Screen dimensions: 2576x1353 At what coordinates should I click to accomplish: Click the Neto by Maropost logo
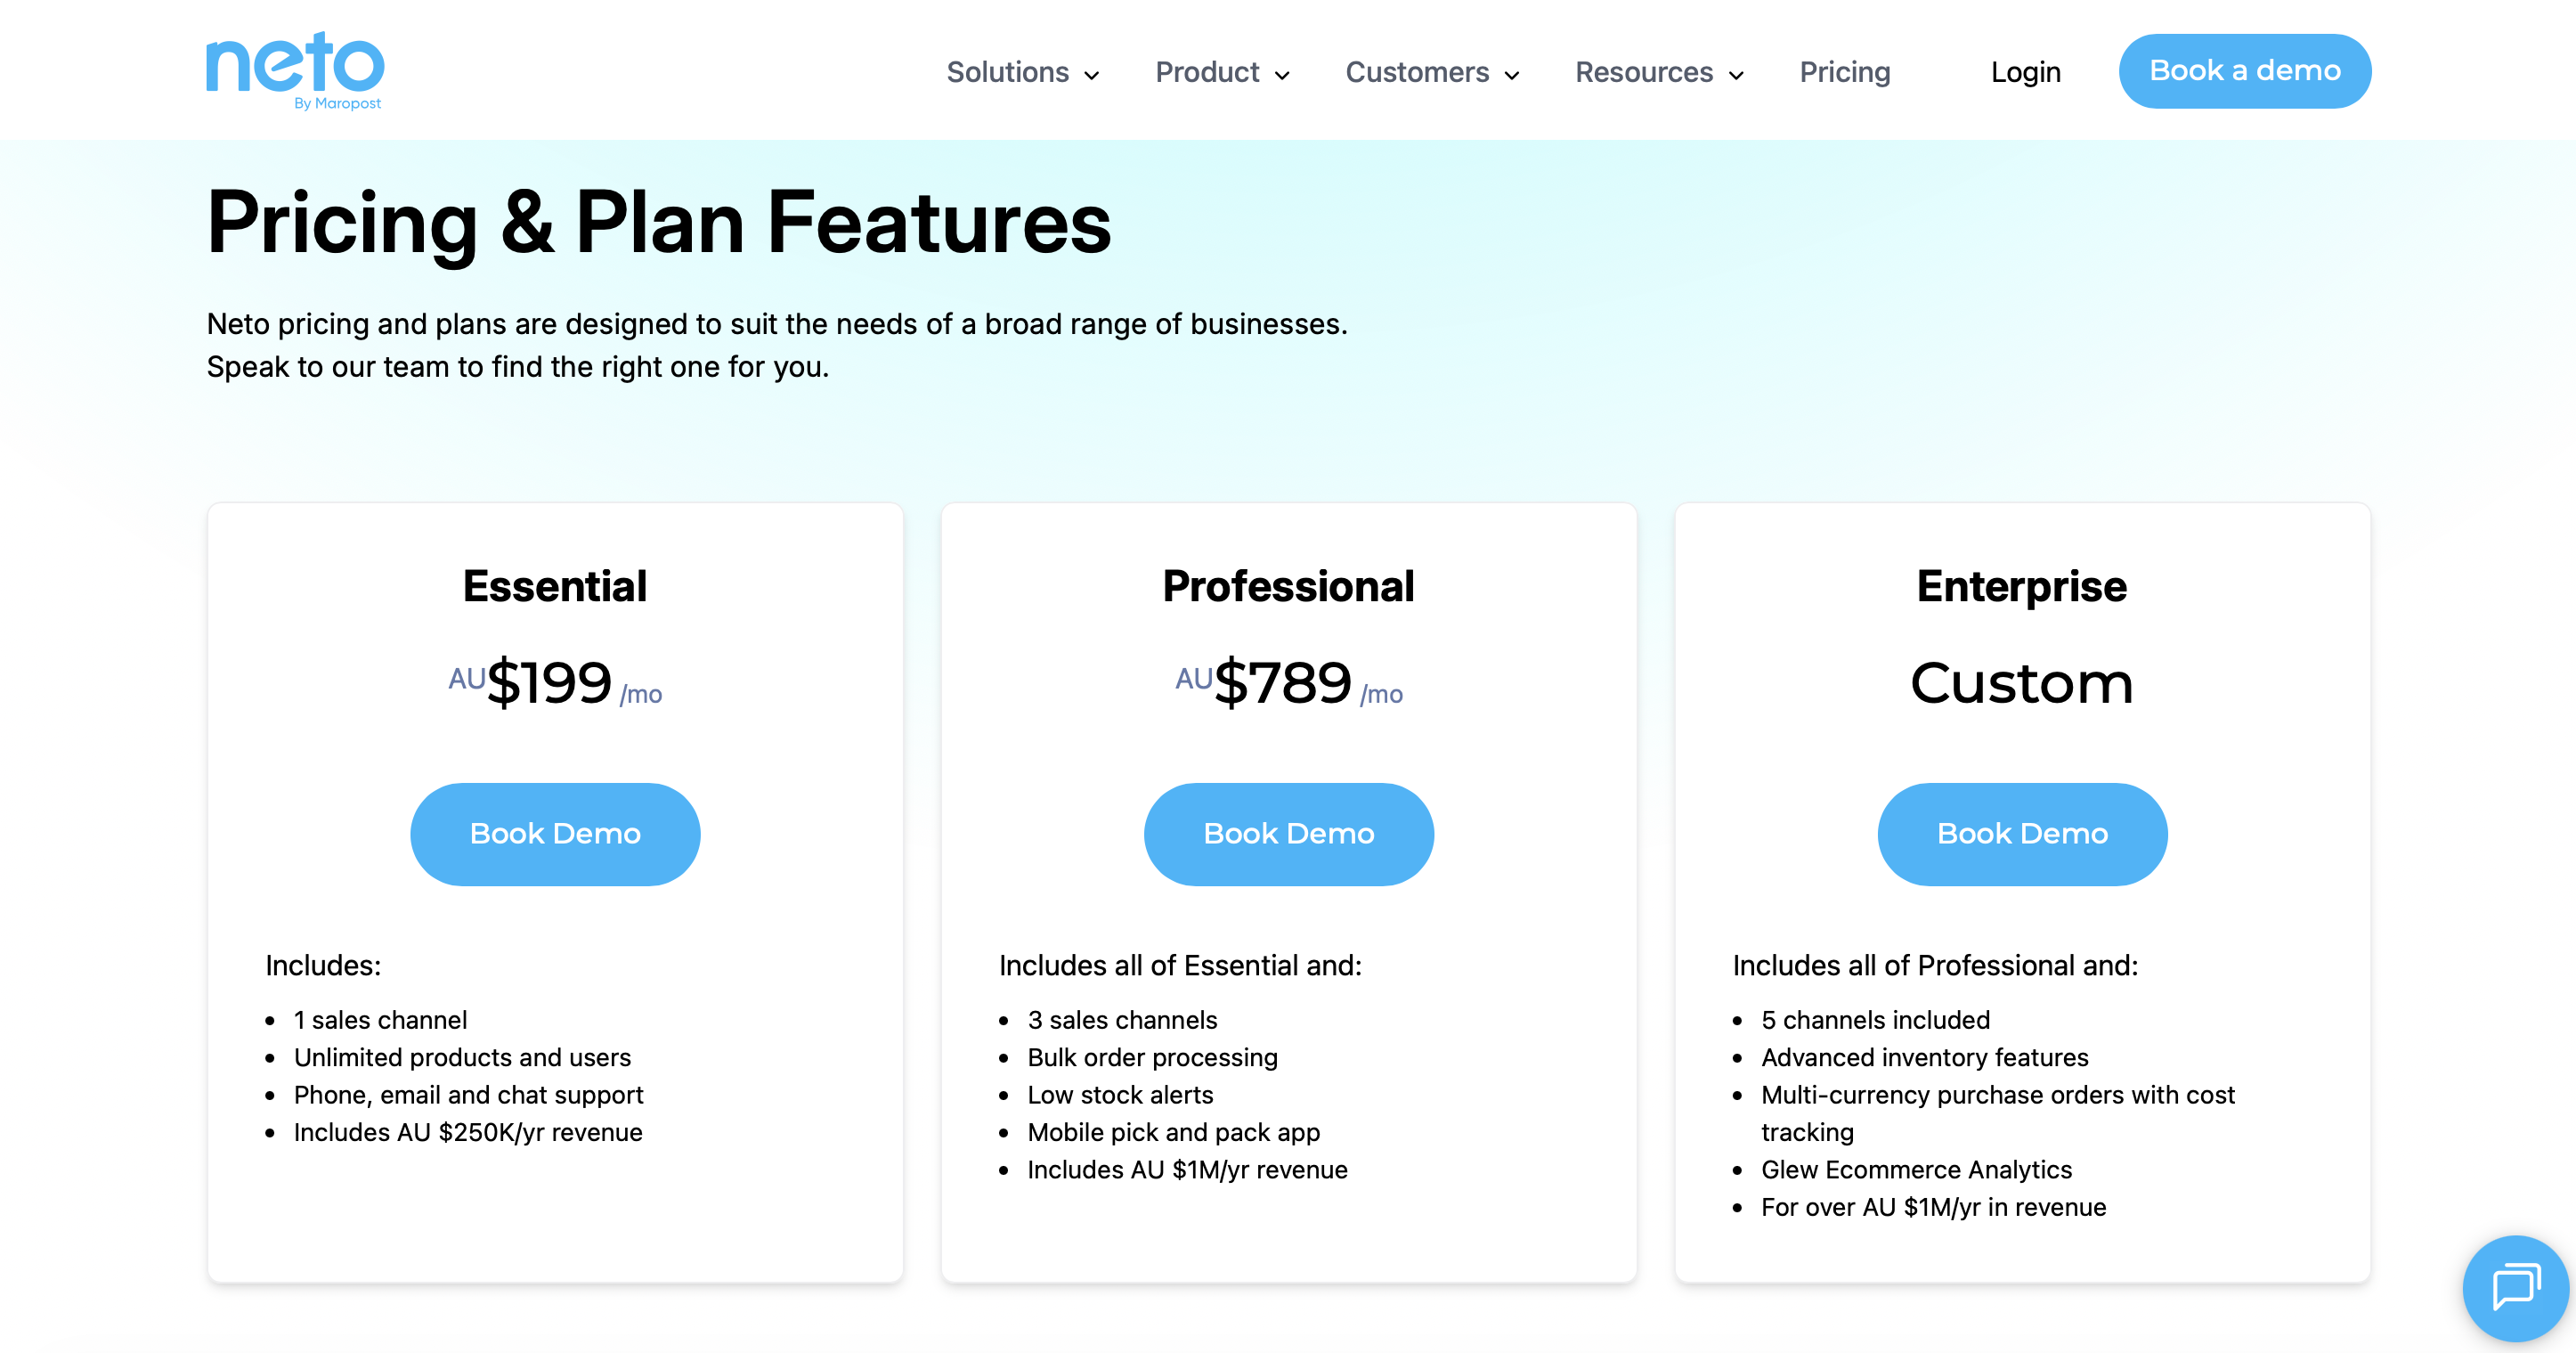coord(293,70)
